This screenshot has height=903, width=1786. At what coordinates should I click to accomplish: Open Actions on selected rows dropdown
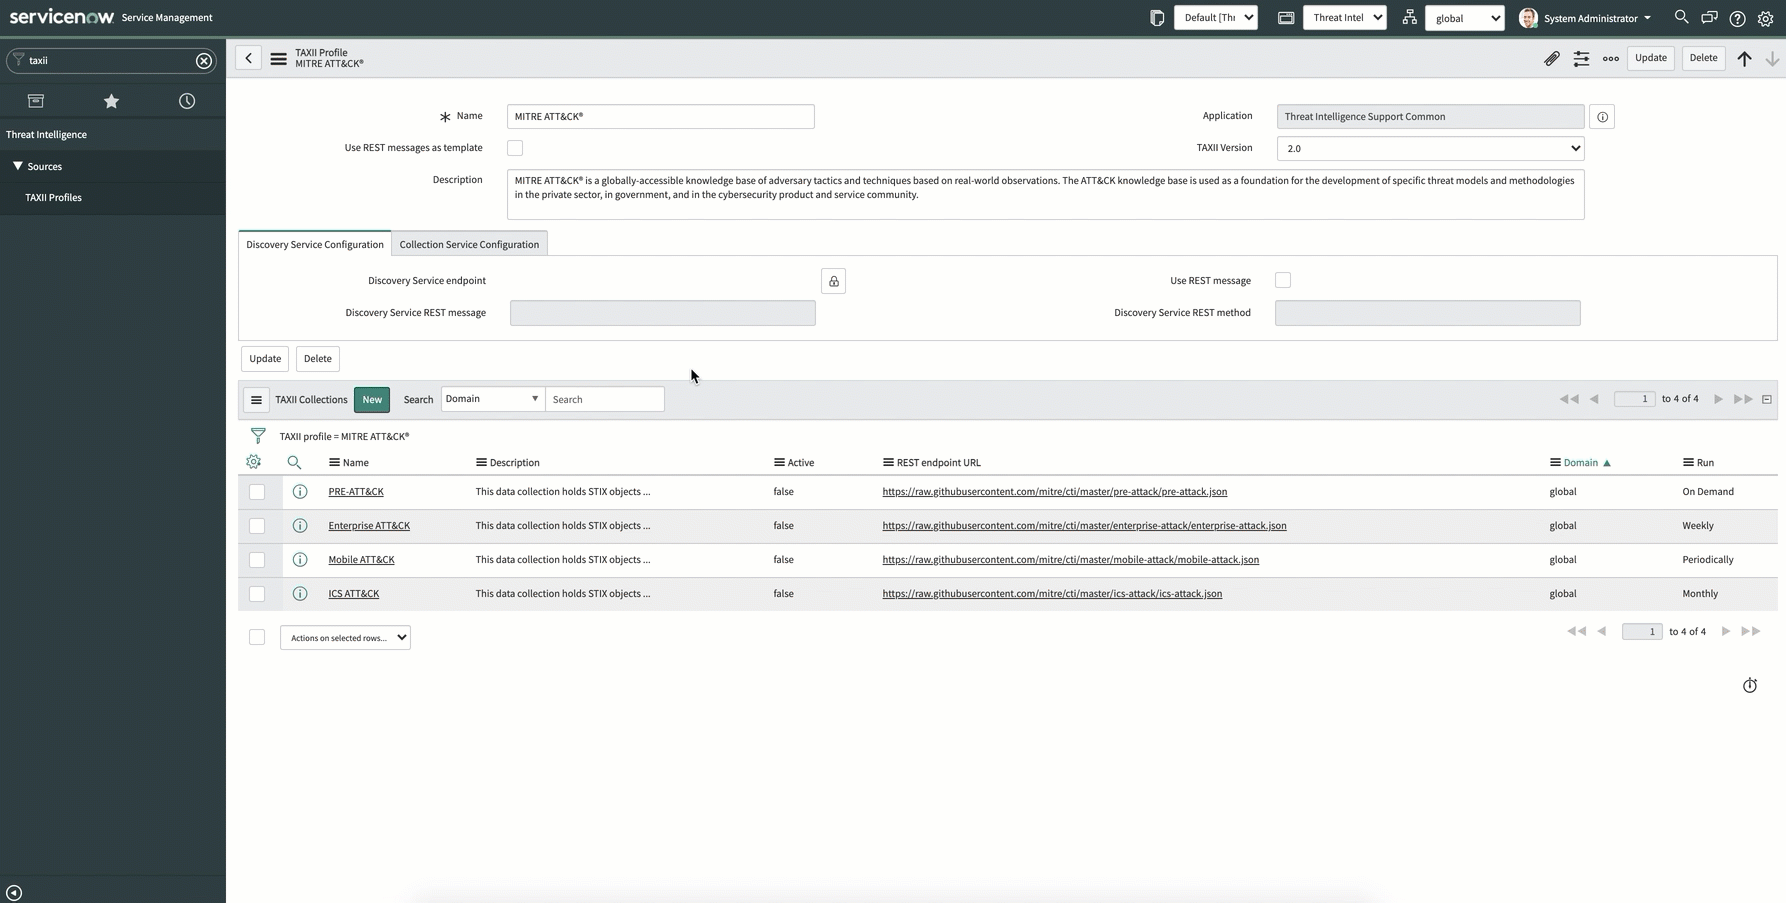tap(345, 638)
